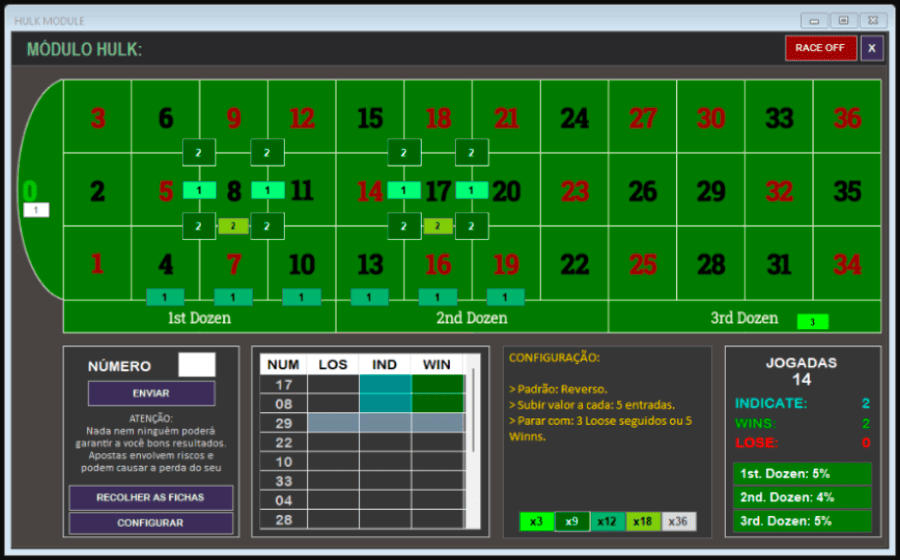The image size is (900, 560).
Task: Click the chip on the 3rd Dozen
Action: [x=812, y=322]
